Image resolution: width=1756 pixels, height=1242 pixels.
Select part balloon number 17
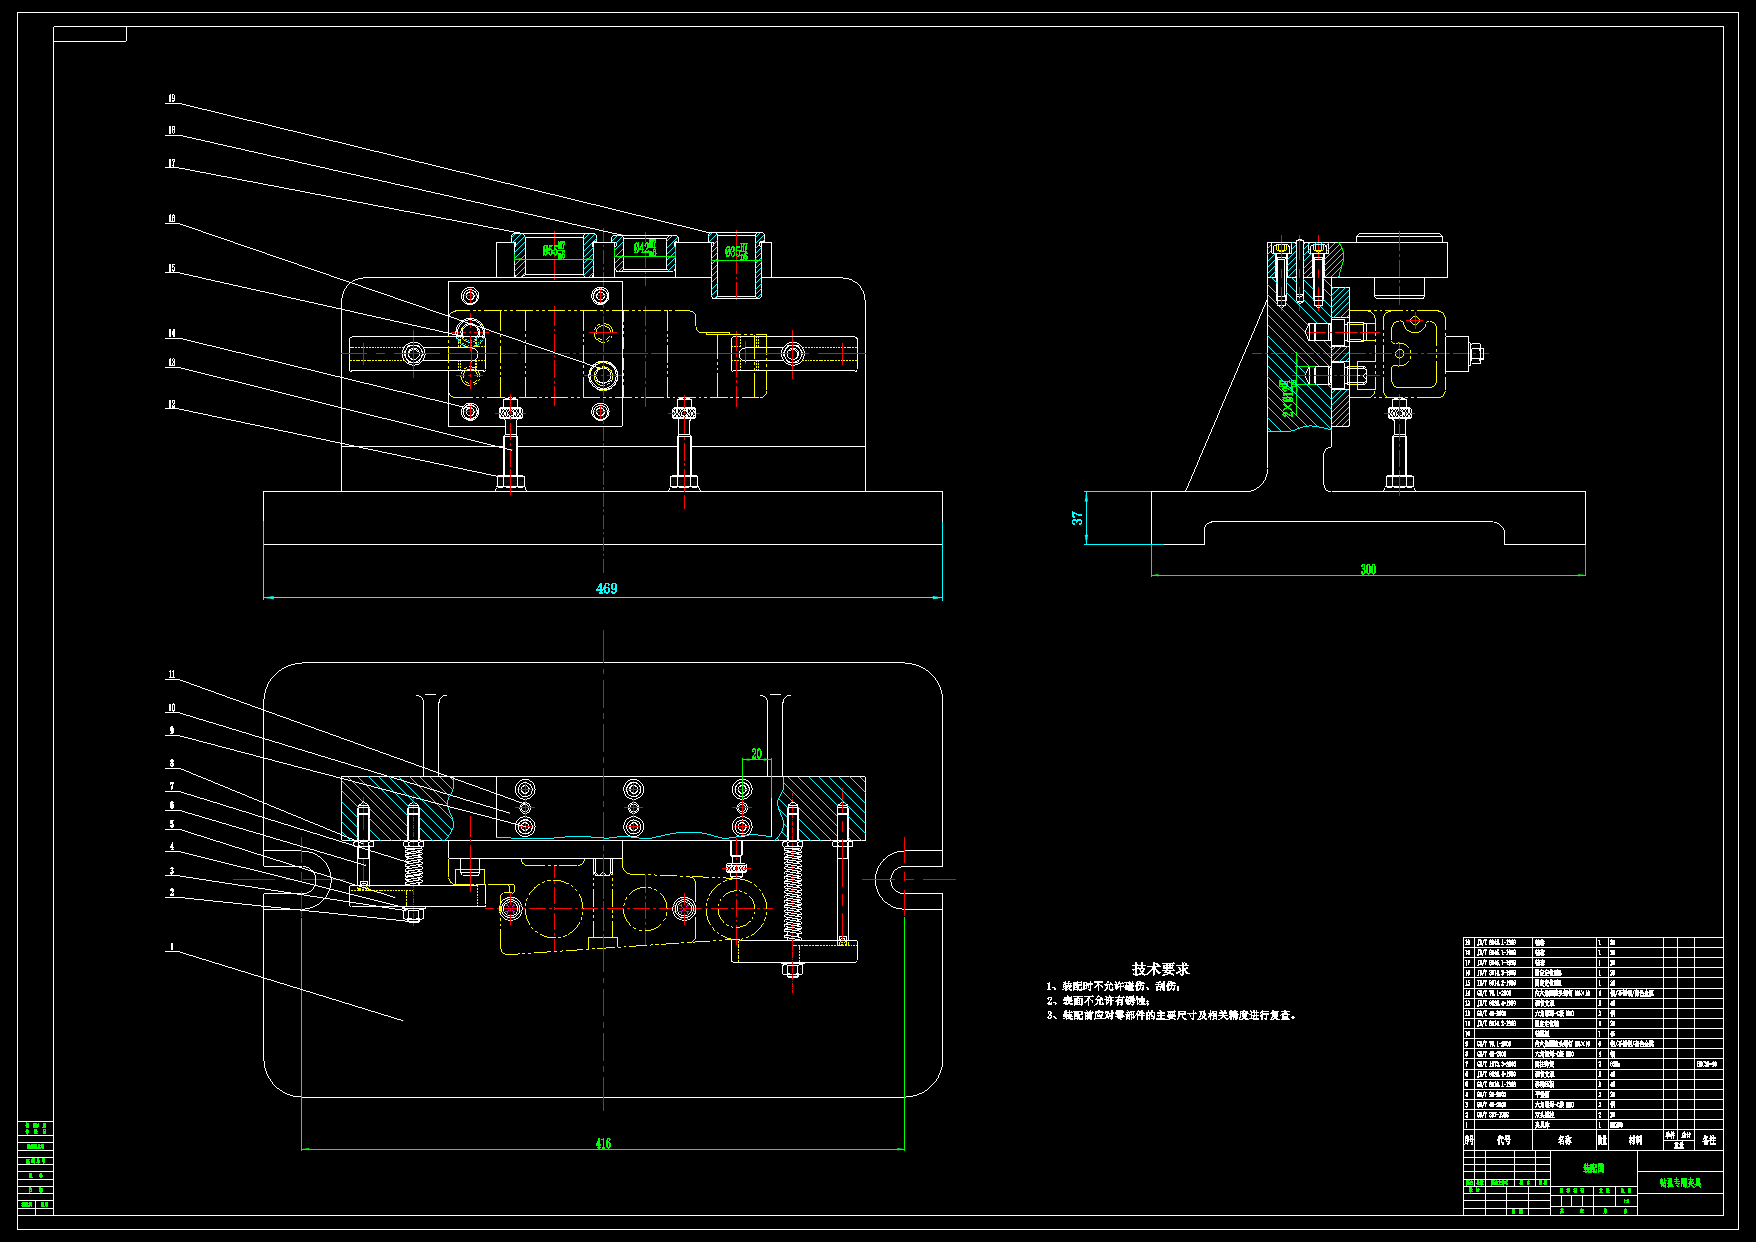(172, 164)
